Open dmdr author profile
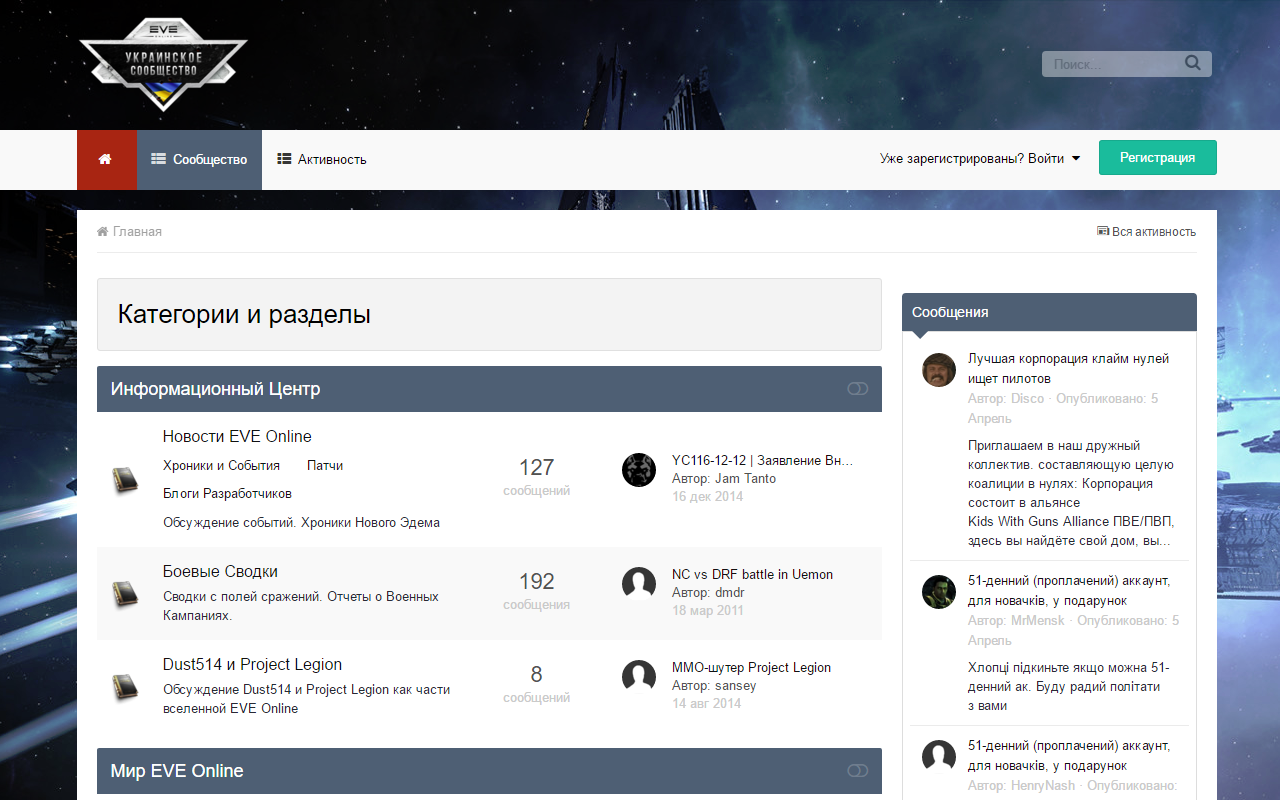1280x800 pixels. 729,593
